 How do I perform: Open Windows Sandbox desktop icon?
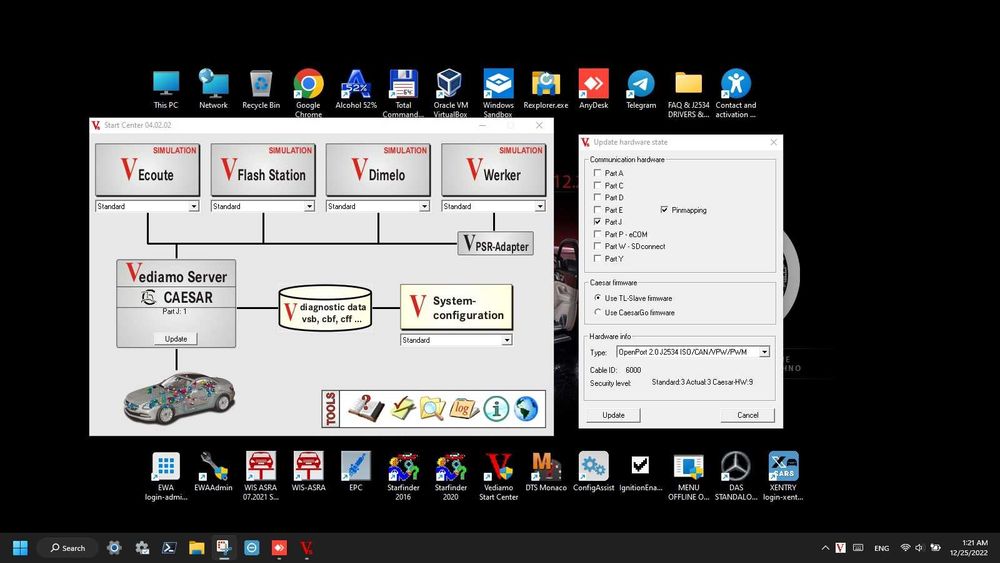pos(498,93)
